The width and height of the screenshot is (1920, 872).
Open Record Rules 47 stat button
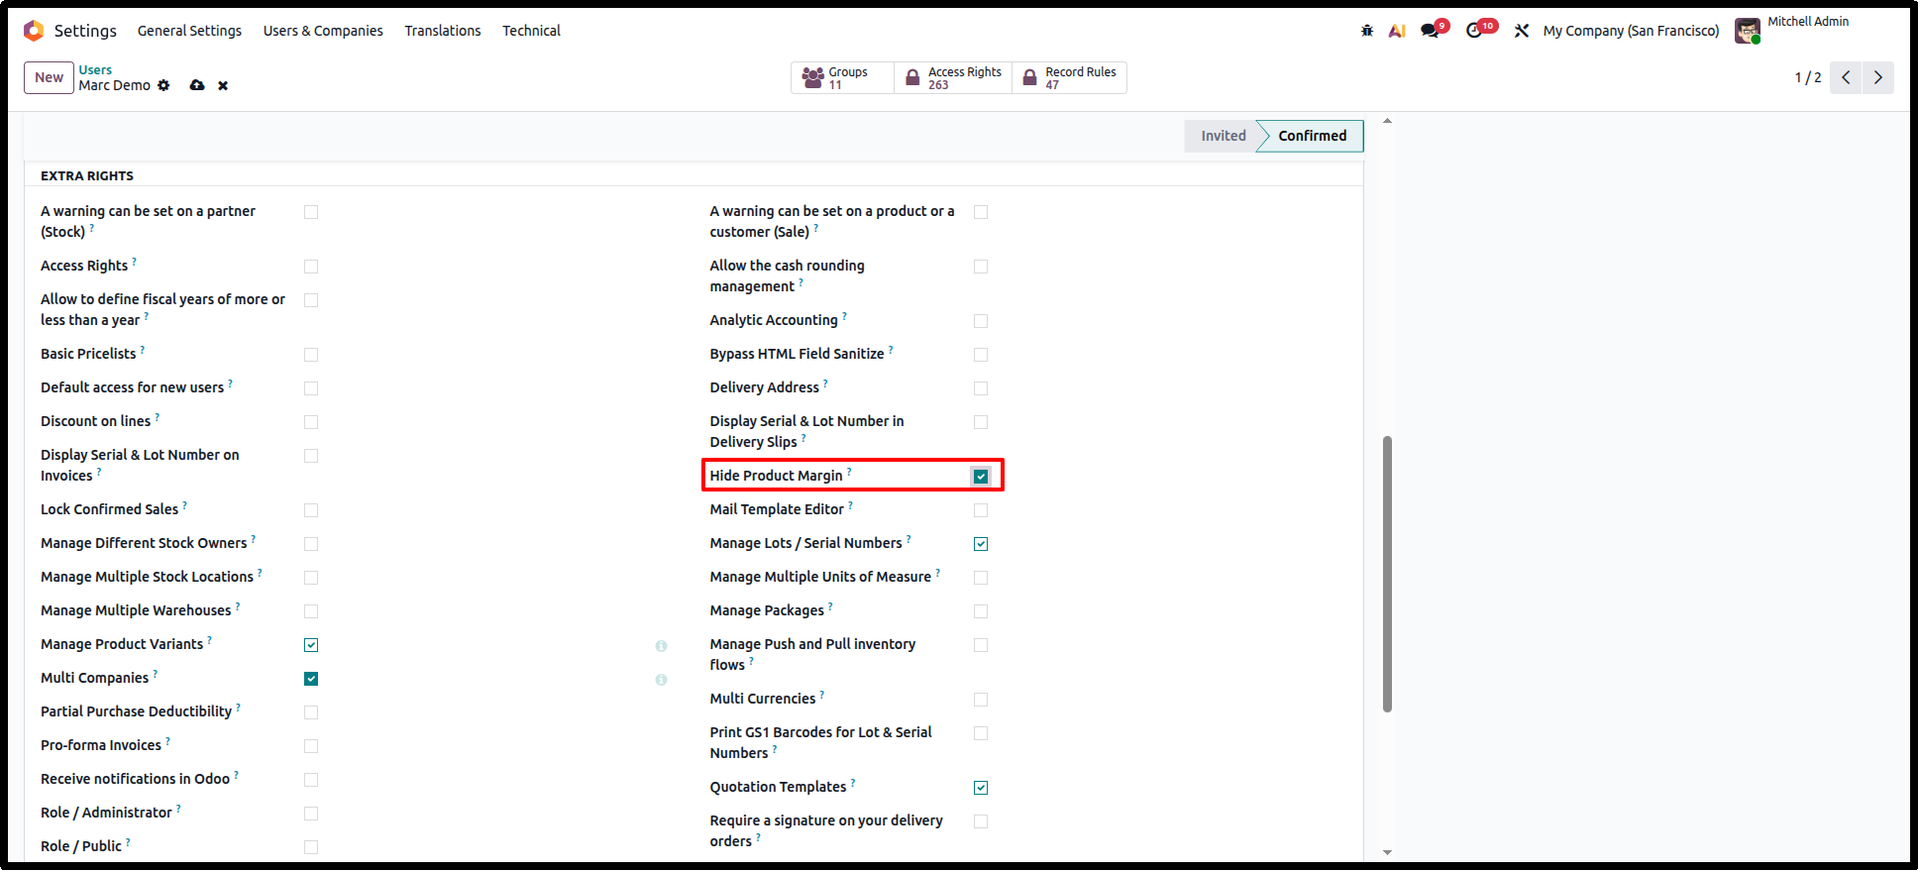coord(1069,77)
